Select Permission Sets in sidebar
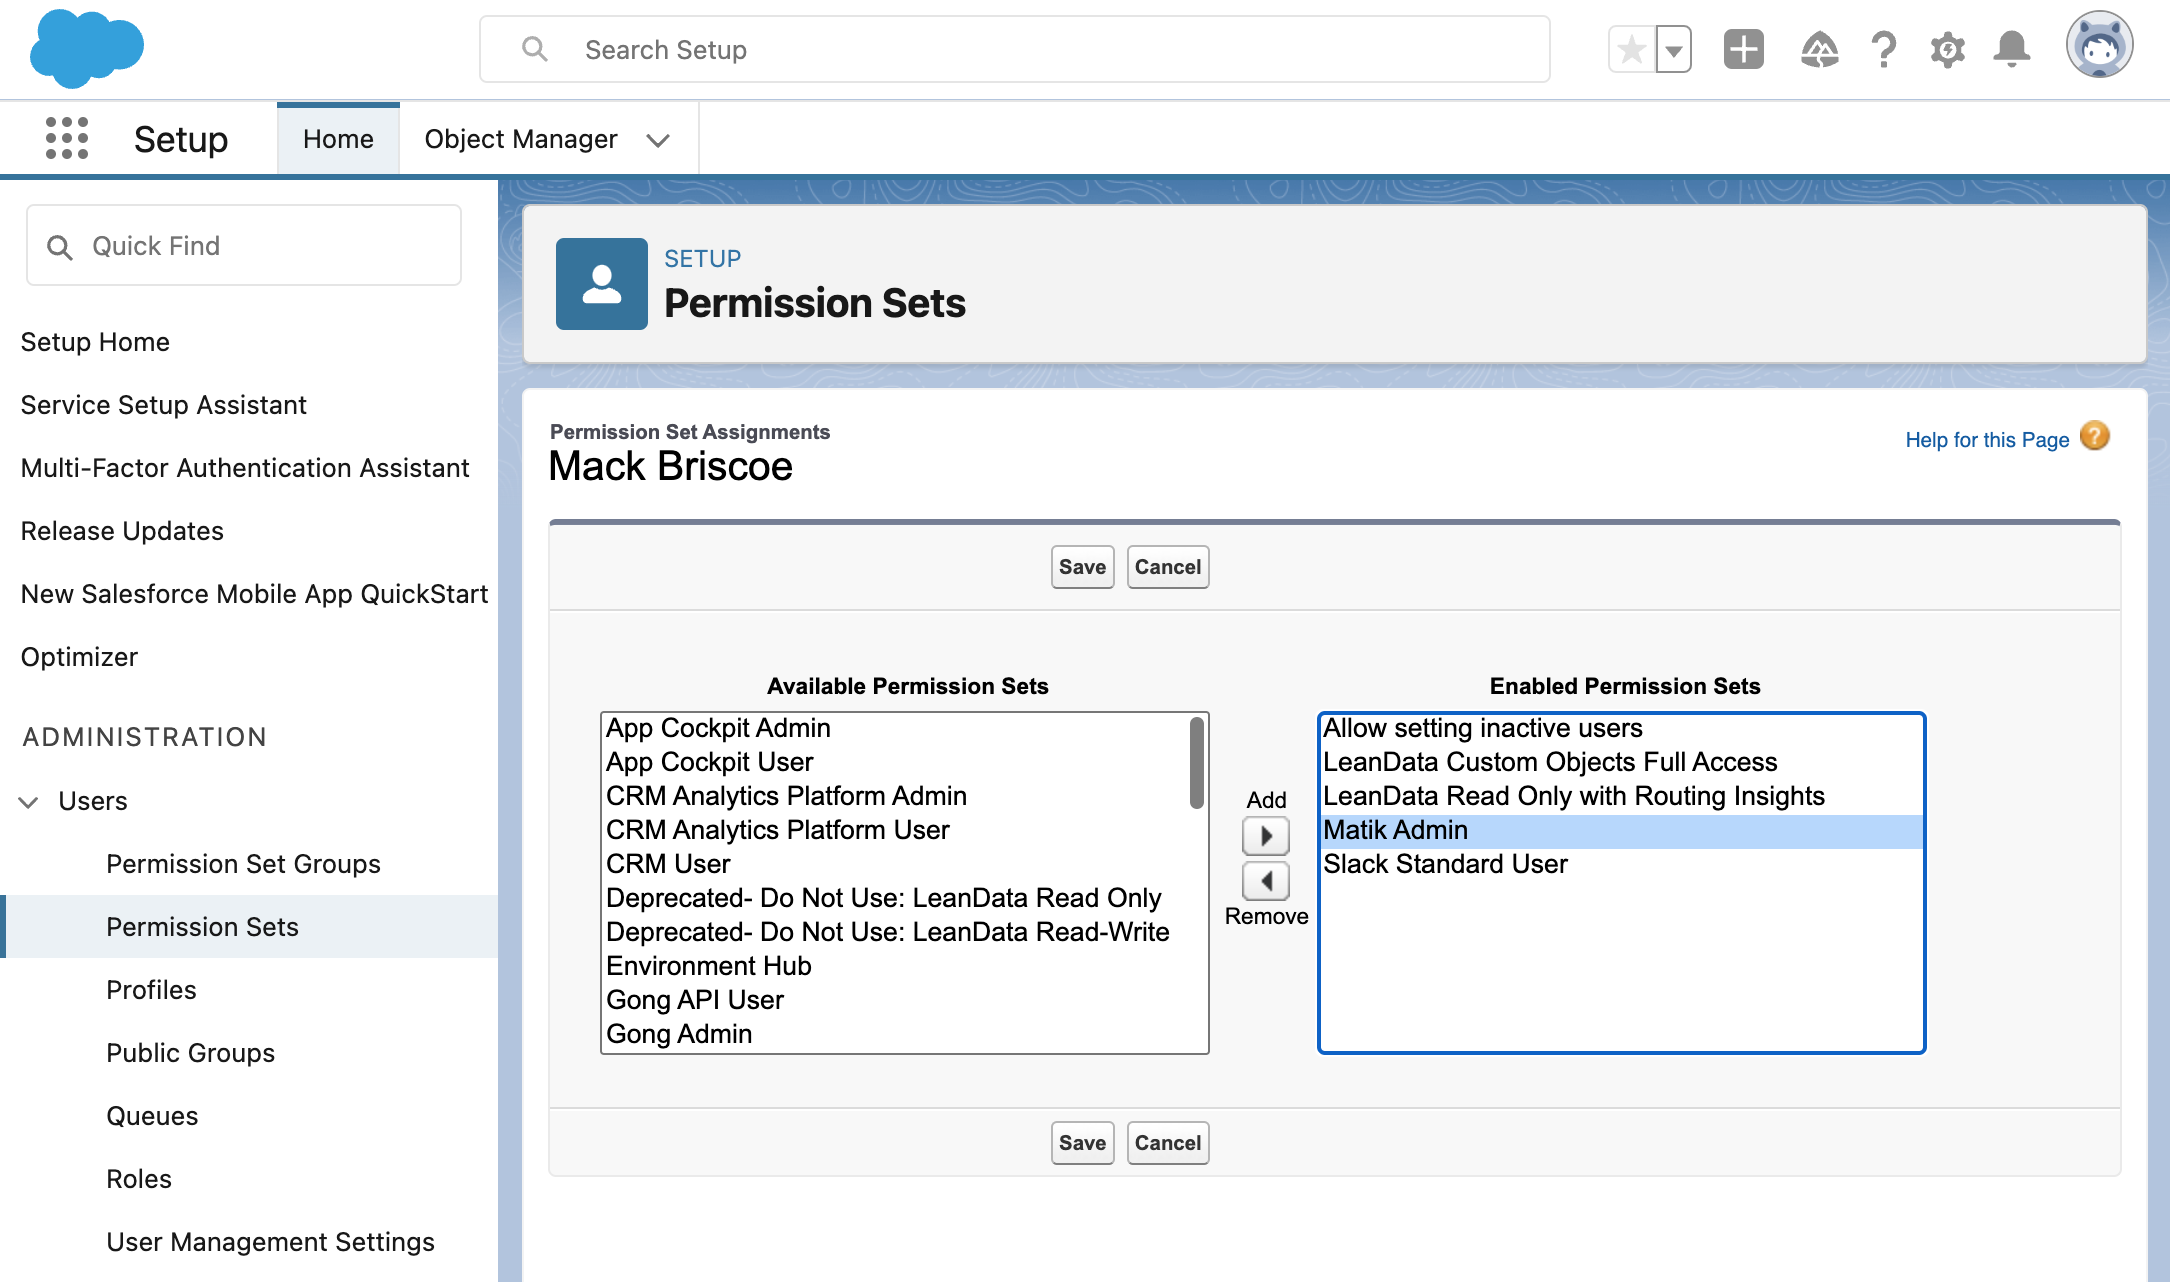 point(249,927)
